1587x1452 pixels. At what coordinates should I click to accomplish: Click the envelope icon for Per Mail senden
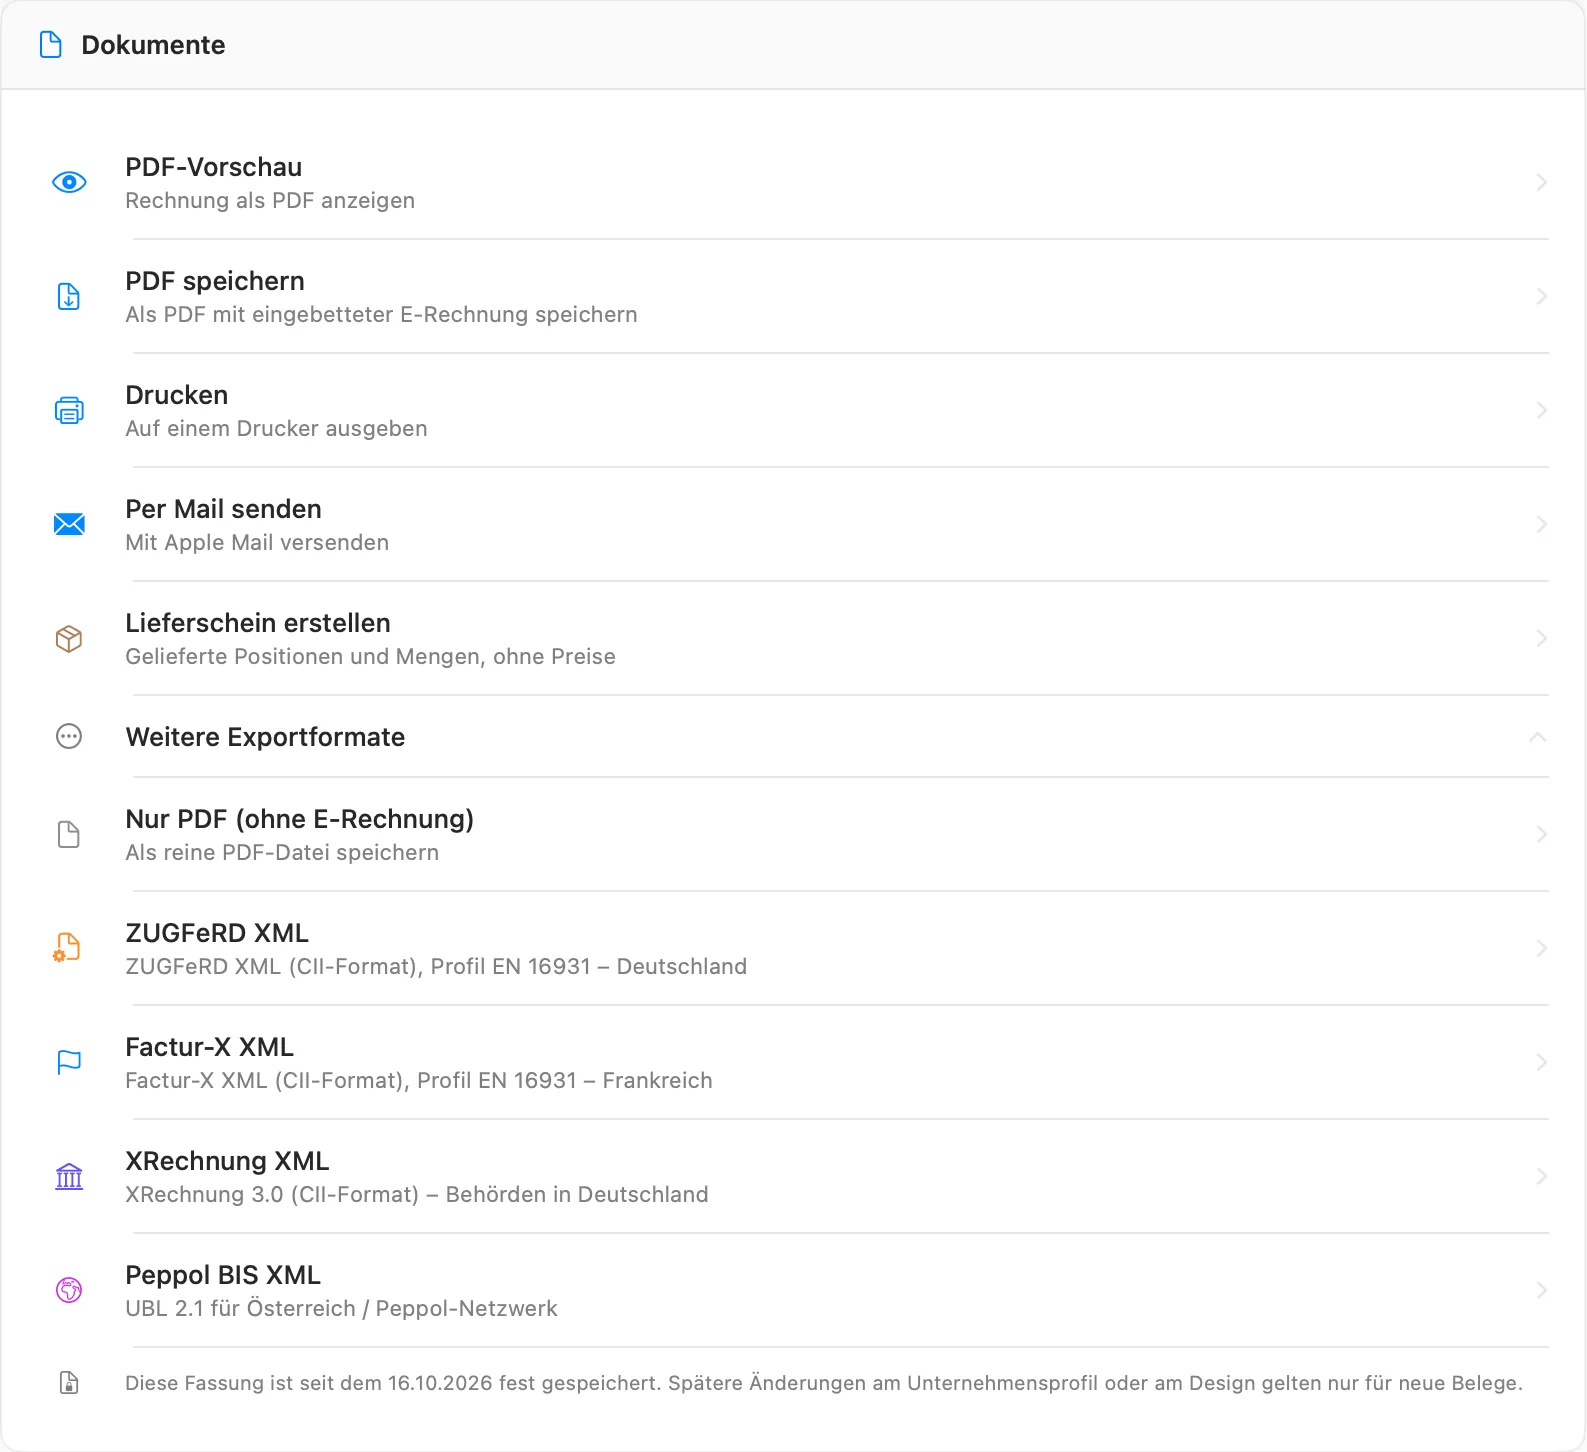pyautogui.click(x=69, y=524)
